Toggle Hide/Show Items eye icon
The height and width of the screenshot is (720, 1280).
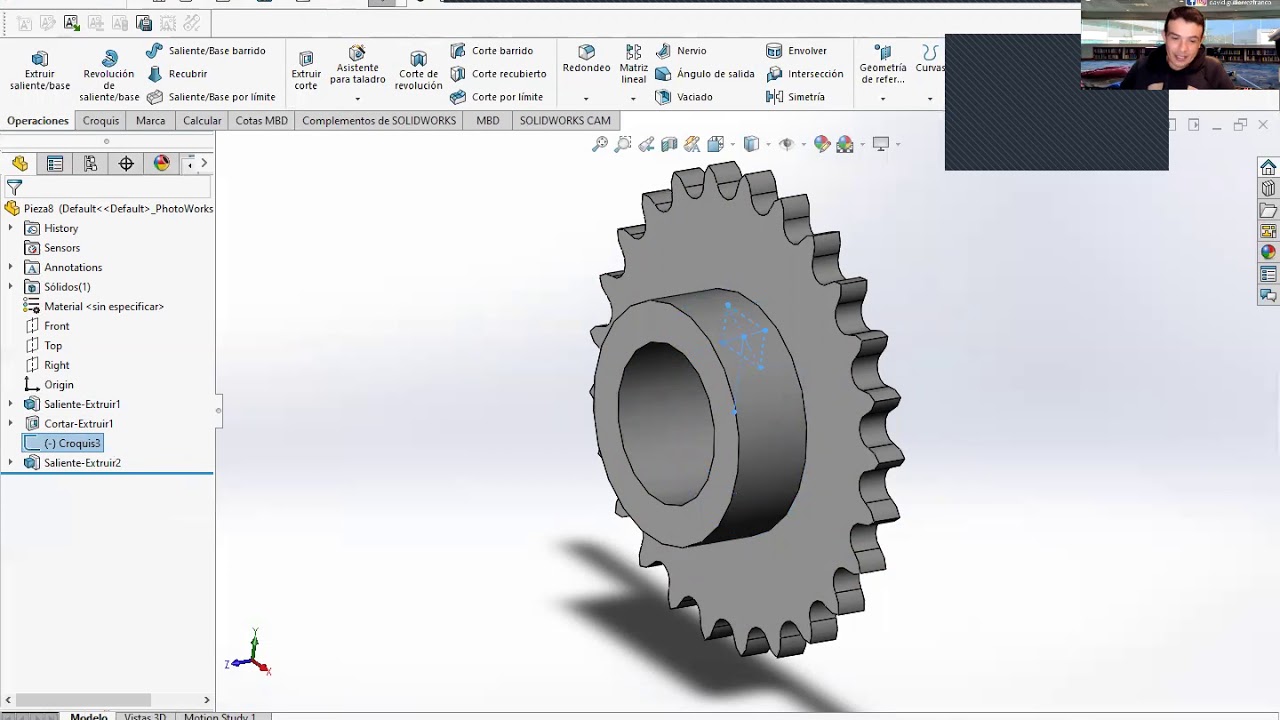pos(787,144)
